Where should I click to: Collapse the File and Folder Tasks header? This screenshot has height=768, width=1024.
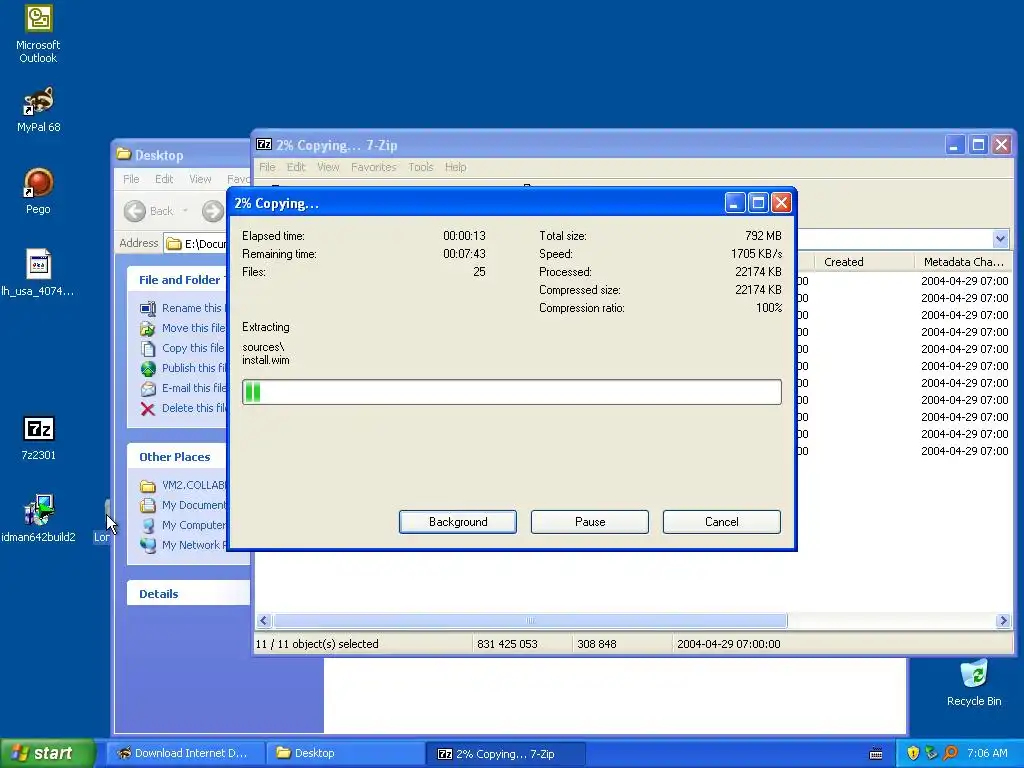click(x=177, y=280)
